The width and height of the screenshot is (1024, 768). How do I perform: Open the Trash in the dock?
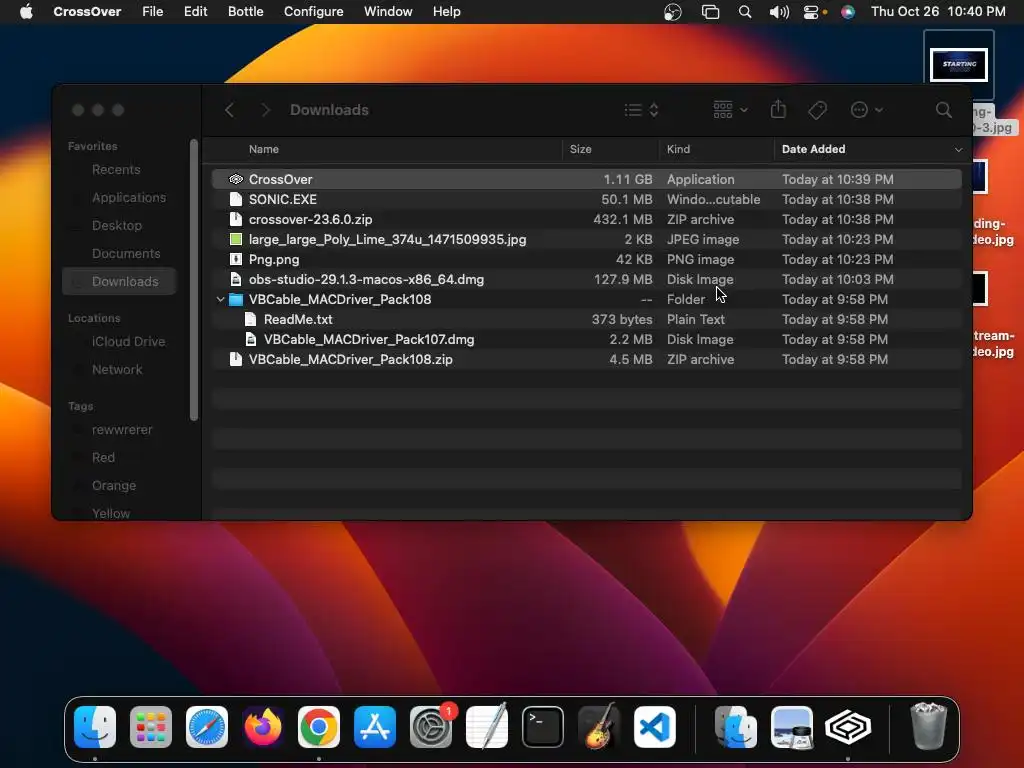928,727
